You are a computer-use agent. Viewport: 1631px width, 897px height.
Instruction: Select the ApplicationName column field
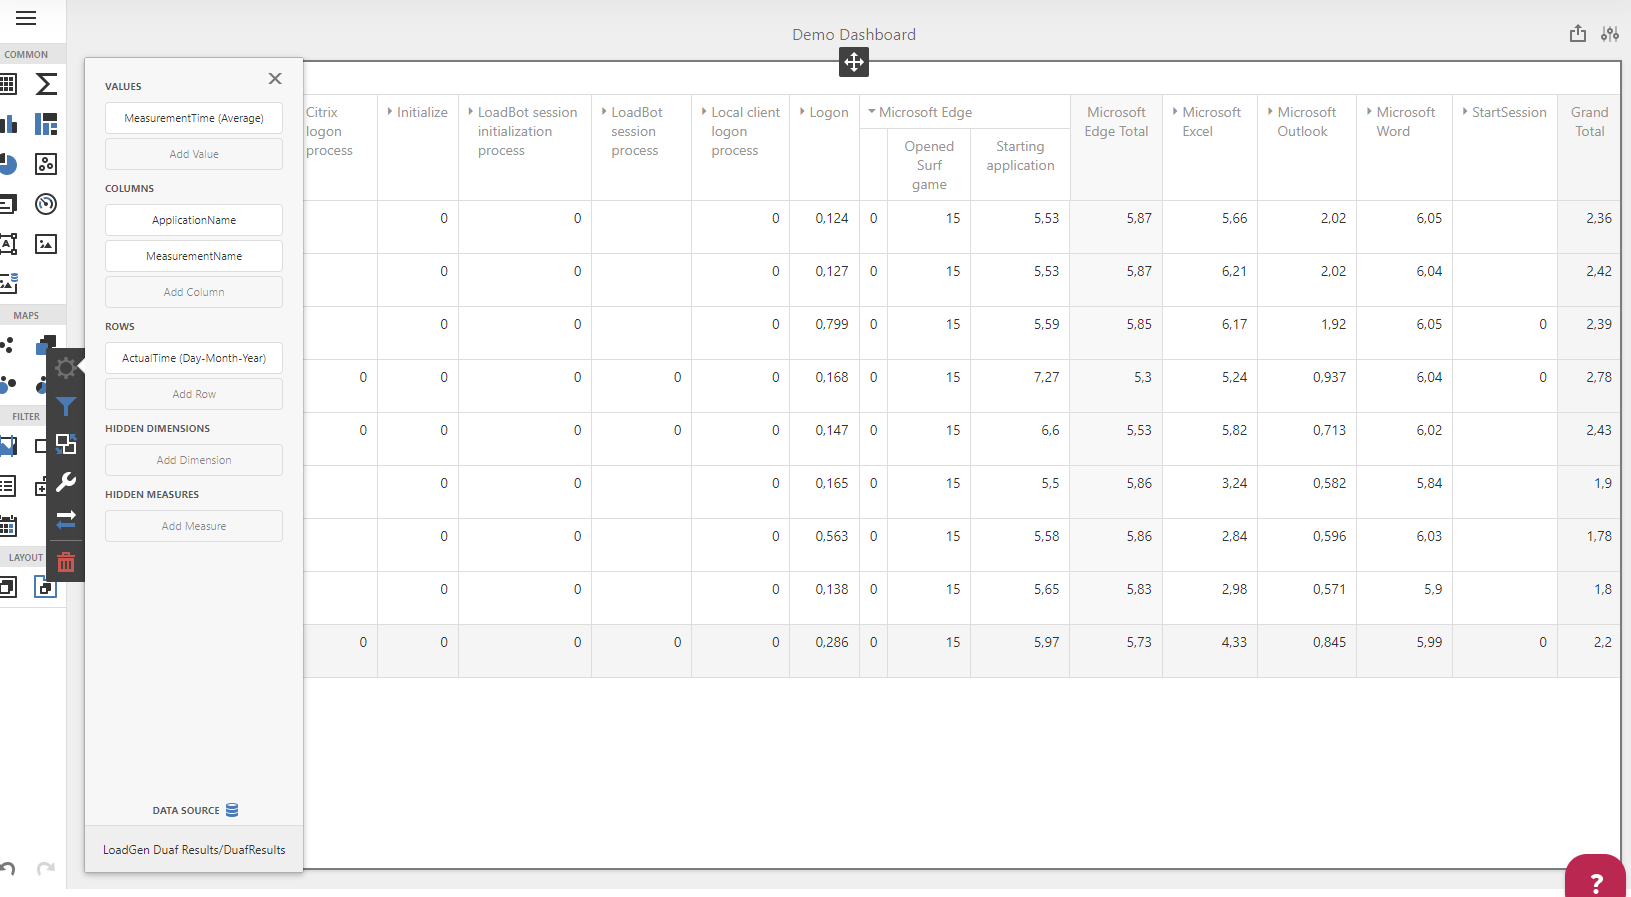pyautogui.click(x=194, y=220)
